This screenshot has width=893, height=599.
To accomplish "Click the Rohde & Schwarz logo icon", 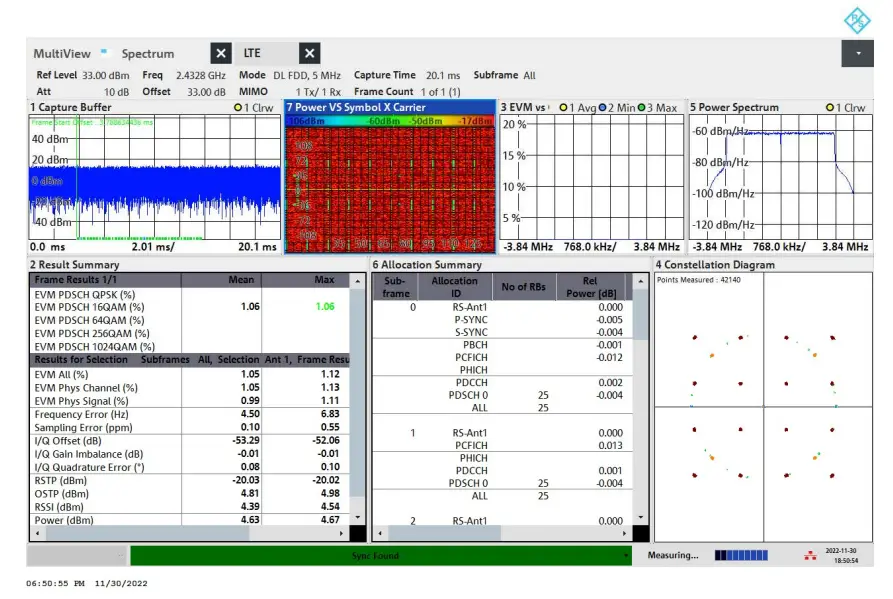I will 857,20.
